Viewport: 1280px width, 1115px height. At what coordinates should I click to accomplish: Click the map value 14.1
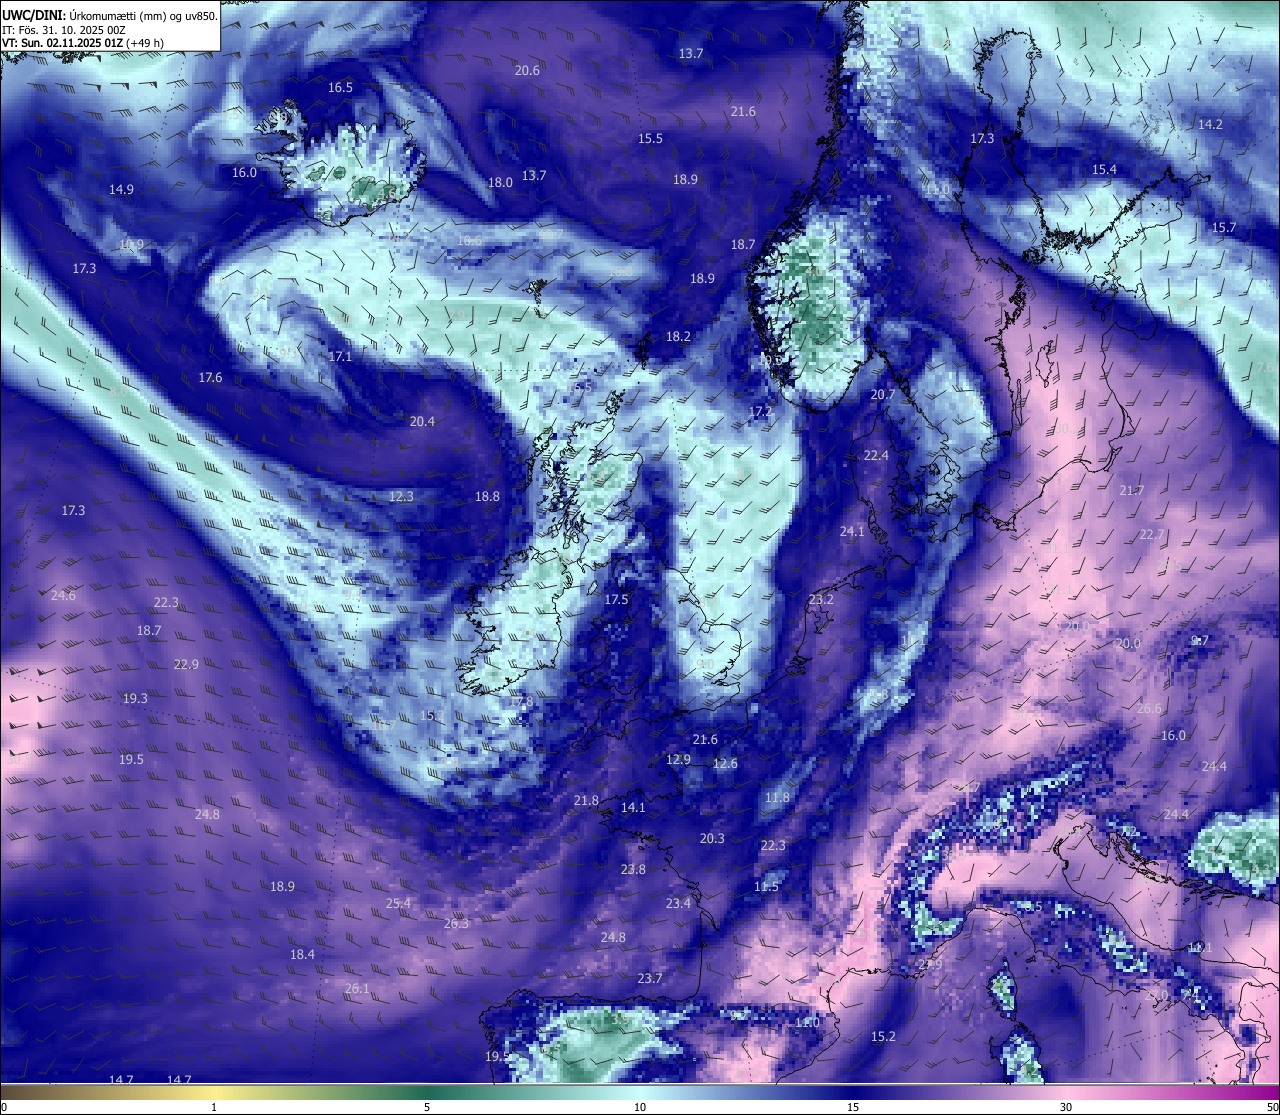[633, 807]
